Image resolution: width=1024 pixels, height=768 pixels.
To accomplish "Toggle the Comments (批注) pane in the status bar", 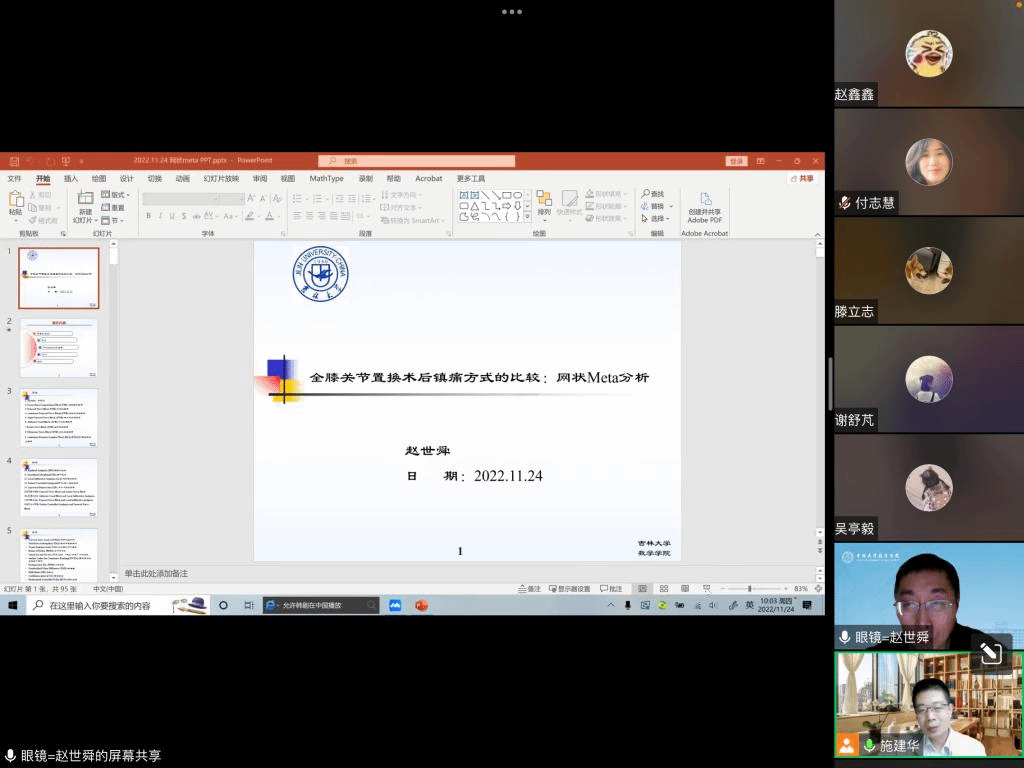I will [x=610, y=589].
